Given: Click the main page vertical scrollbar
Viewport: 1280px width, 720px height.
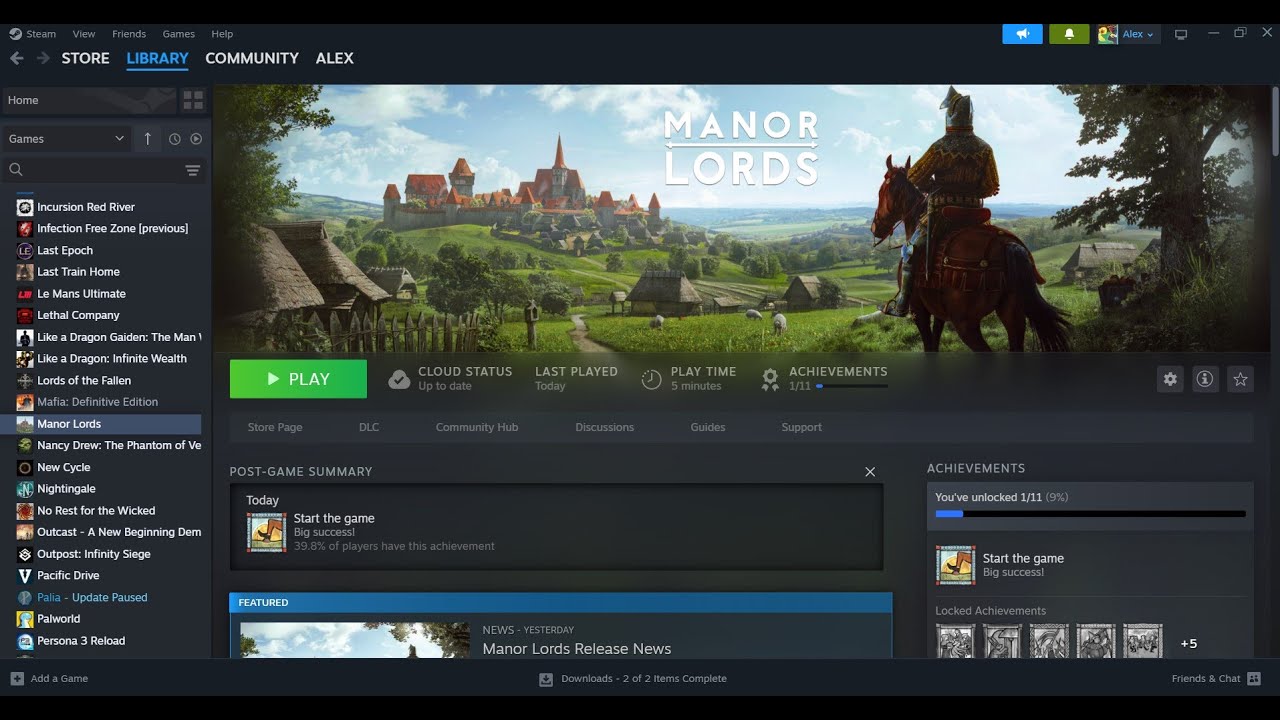Looking at the screenshot, I should tap(1275, 120).
